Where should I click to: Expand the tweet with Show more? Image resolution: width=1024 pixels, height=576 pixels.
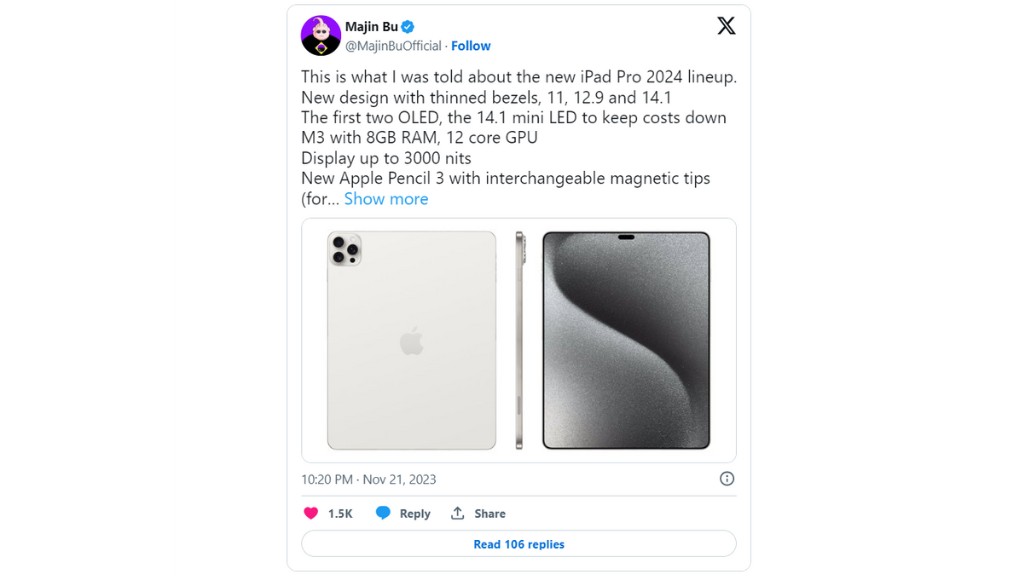coord(386,199)
